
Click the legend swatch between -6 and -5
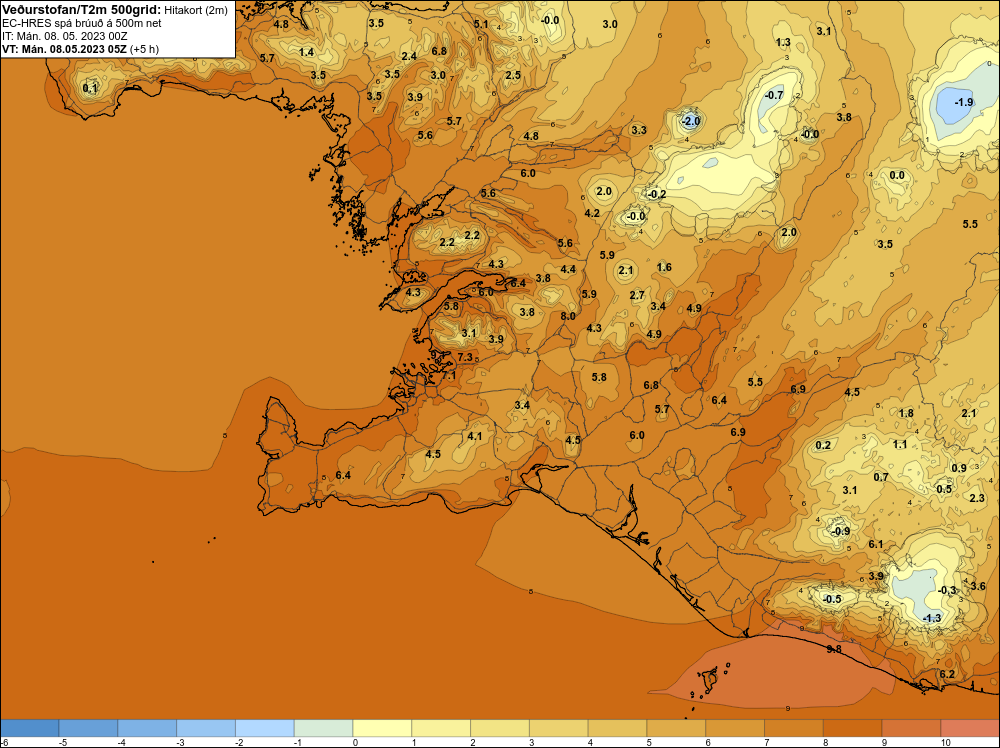coord(29,728)
